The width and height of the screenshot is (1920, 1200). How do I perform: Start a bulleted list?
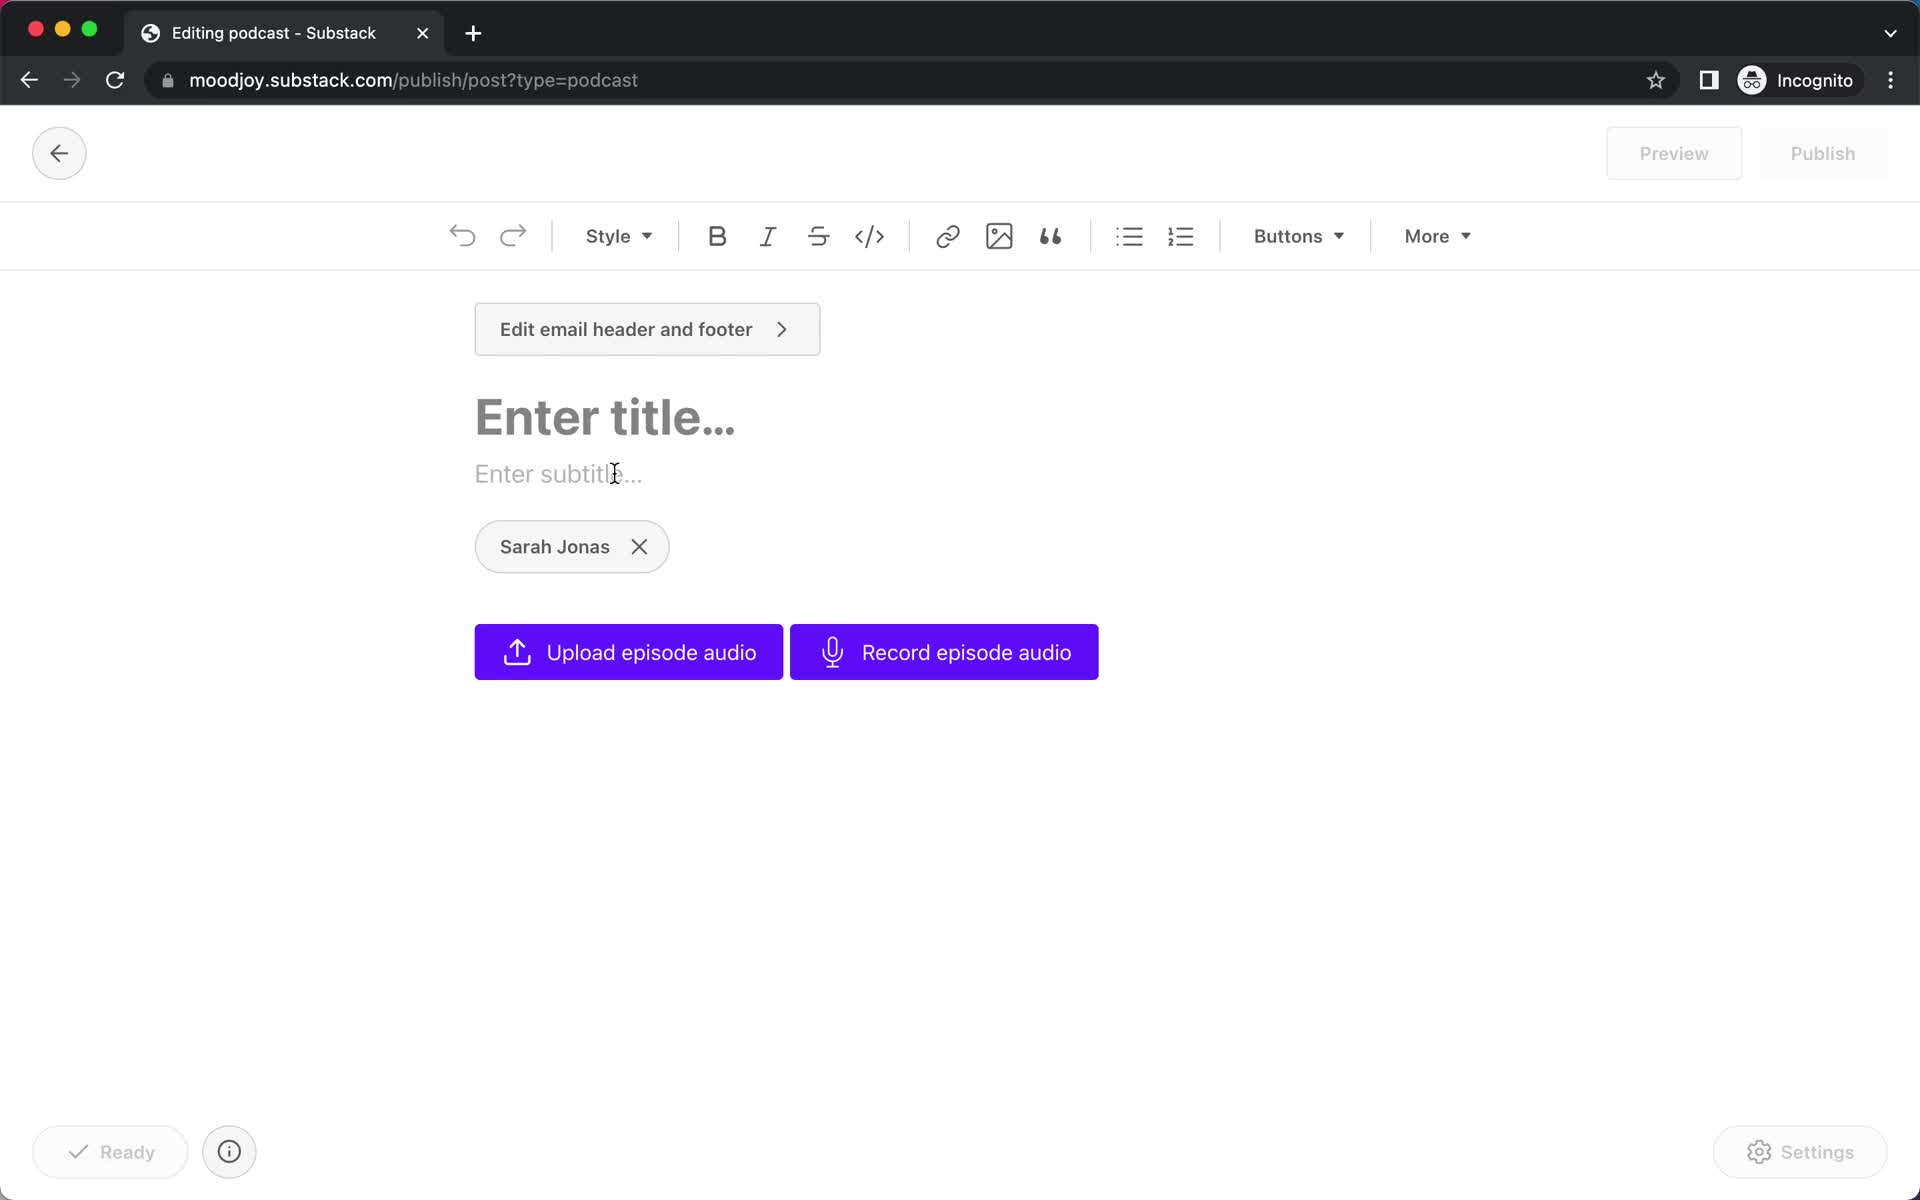1129,236
